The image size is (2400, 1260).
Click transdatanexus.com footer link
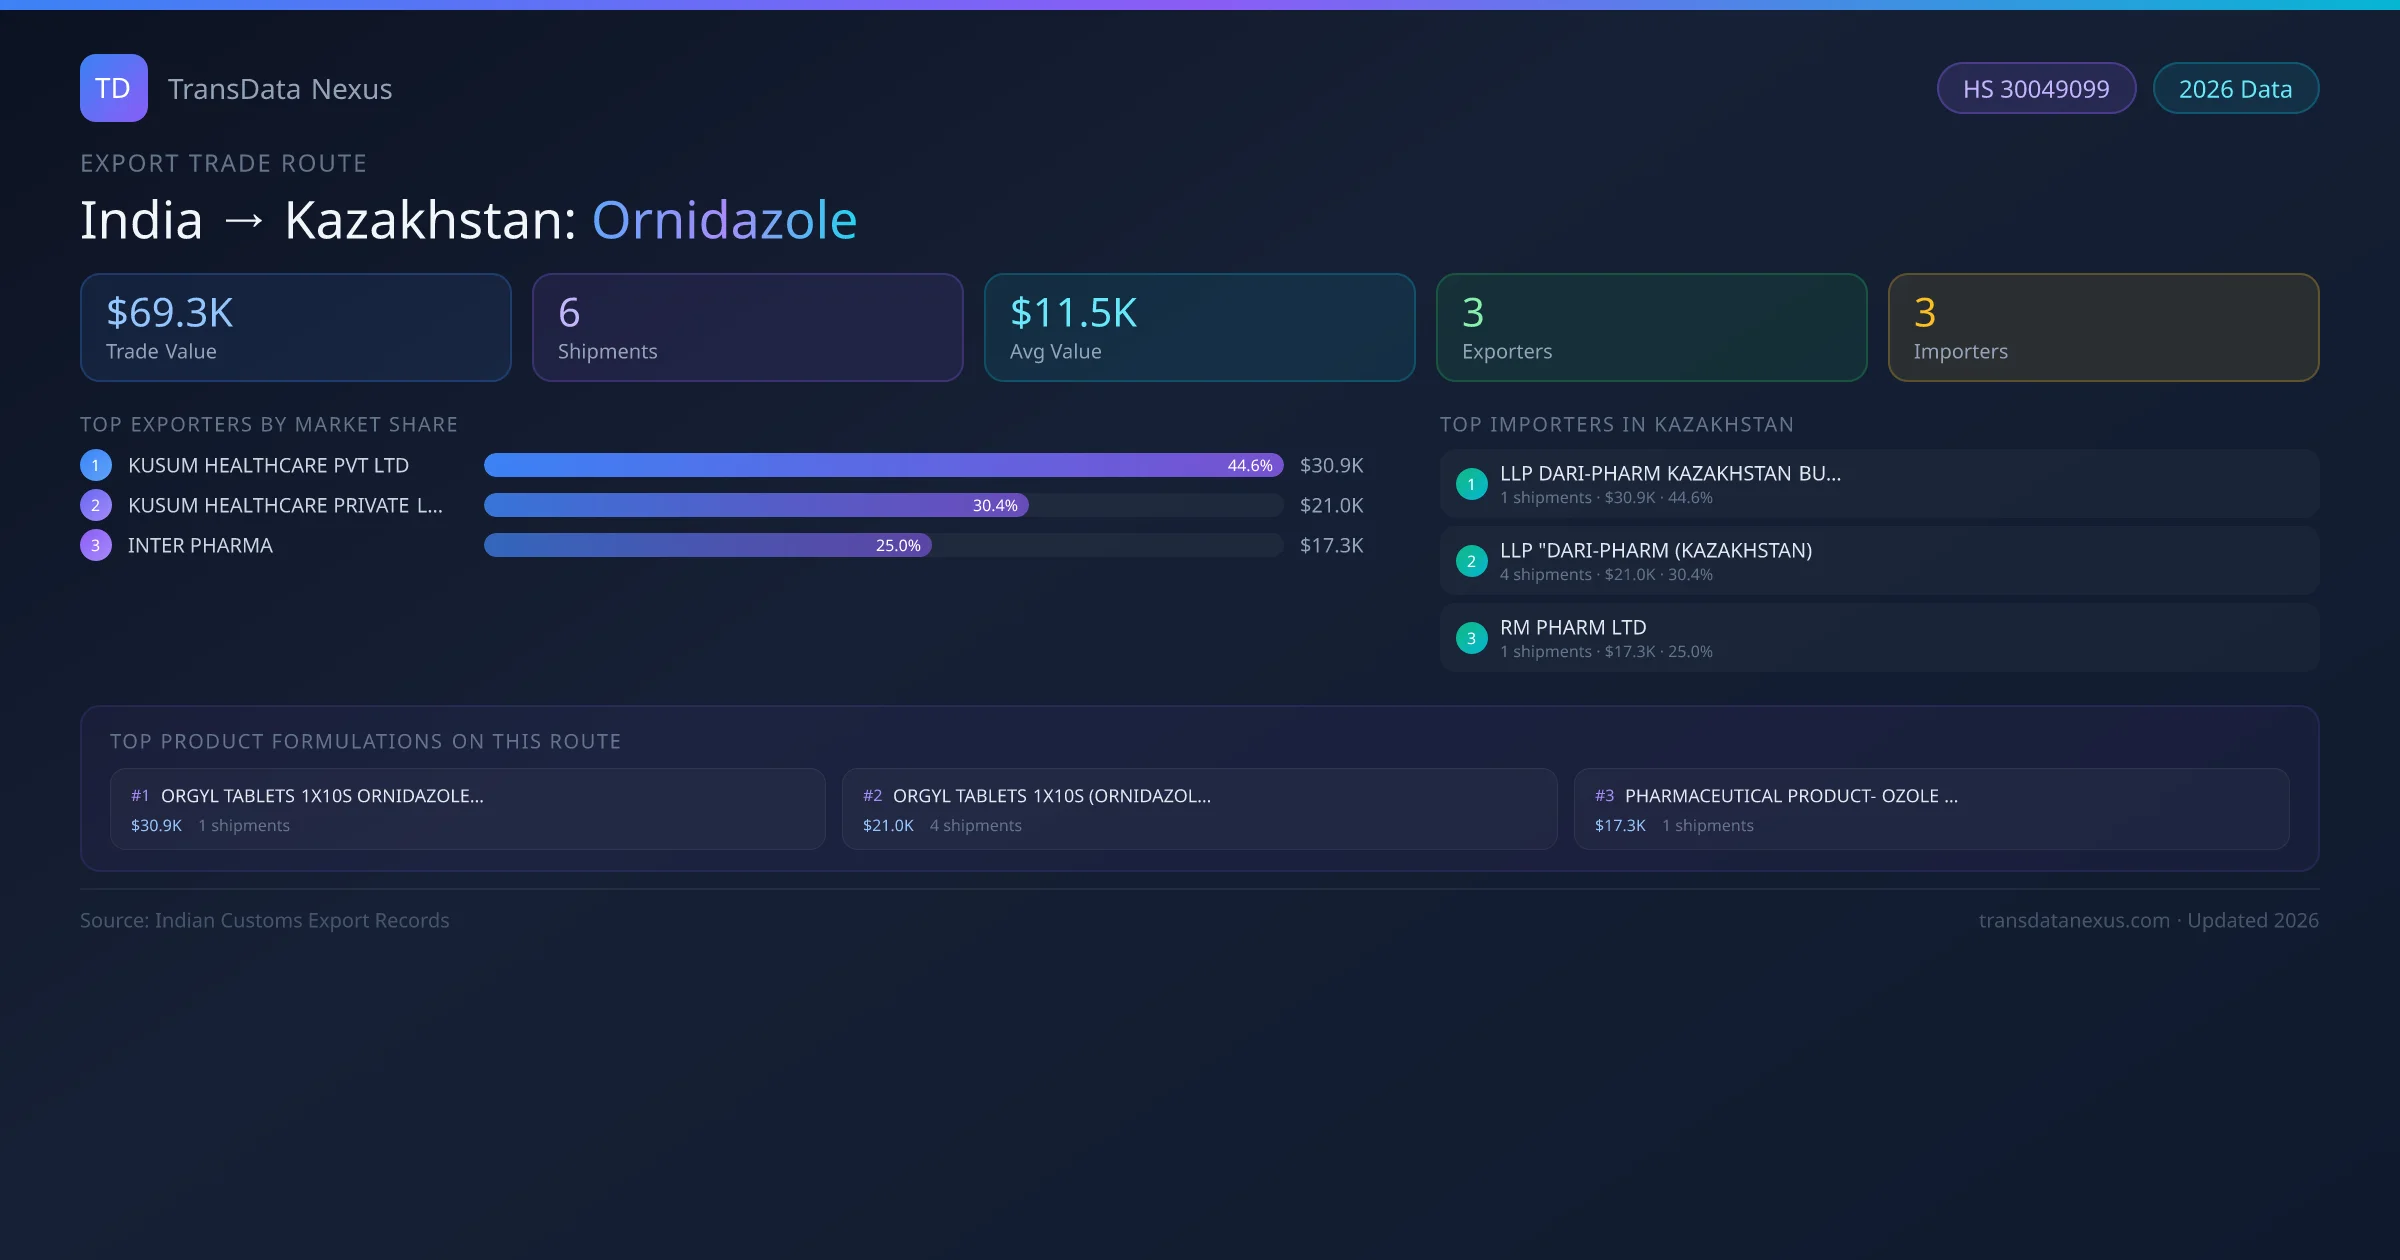(2074, 920)
